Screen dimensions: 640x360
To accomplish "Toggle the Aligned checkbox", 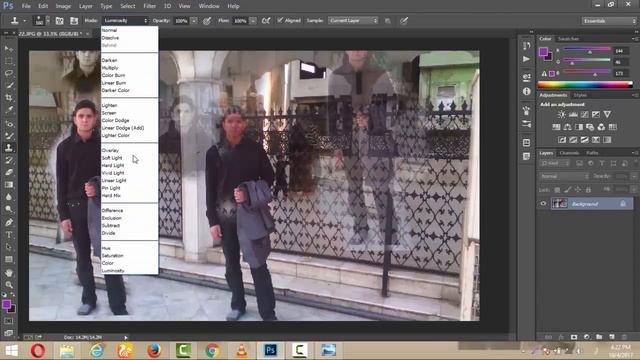I will [280, 20].
